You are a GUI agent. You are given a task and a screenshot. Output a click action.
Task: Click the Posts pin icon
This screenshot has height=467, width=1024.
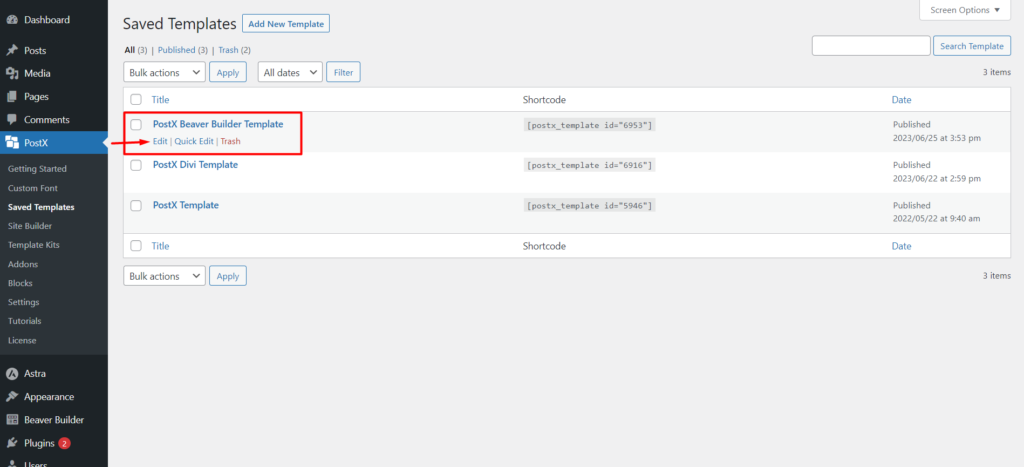[x=12, y=50]
